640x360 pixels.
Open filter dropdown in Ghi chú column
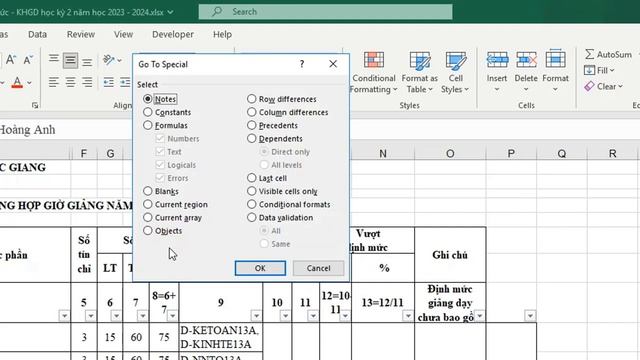[x=480, y=316]
